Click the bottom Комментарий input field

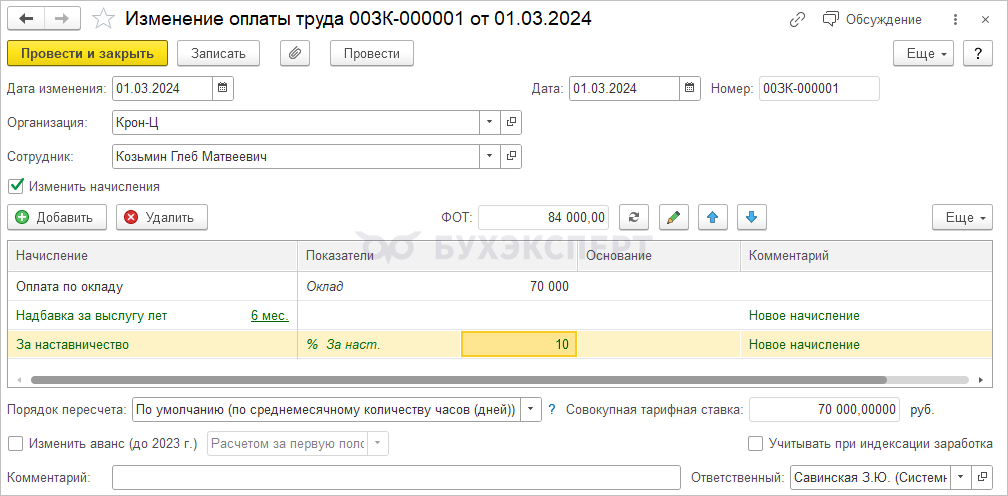tap(396, 477)
